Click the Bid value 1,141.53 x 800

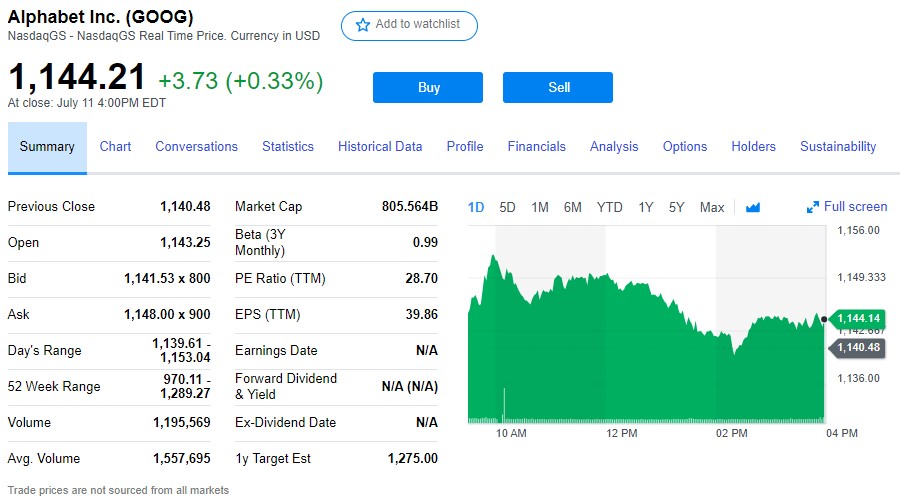[x=167, y=278]
